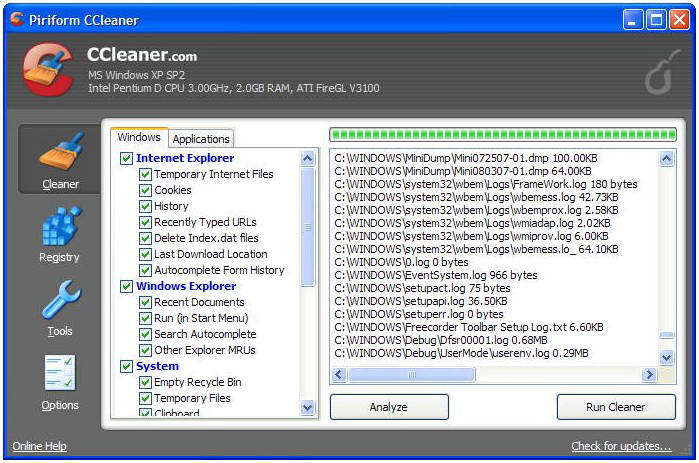
Task: Select the Mini080307-01.dmp result line
Action: [x=463, y=171]
